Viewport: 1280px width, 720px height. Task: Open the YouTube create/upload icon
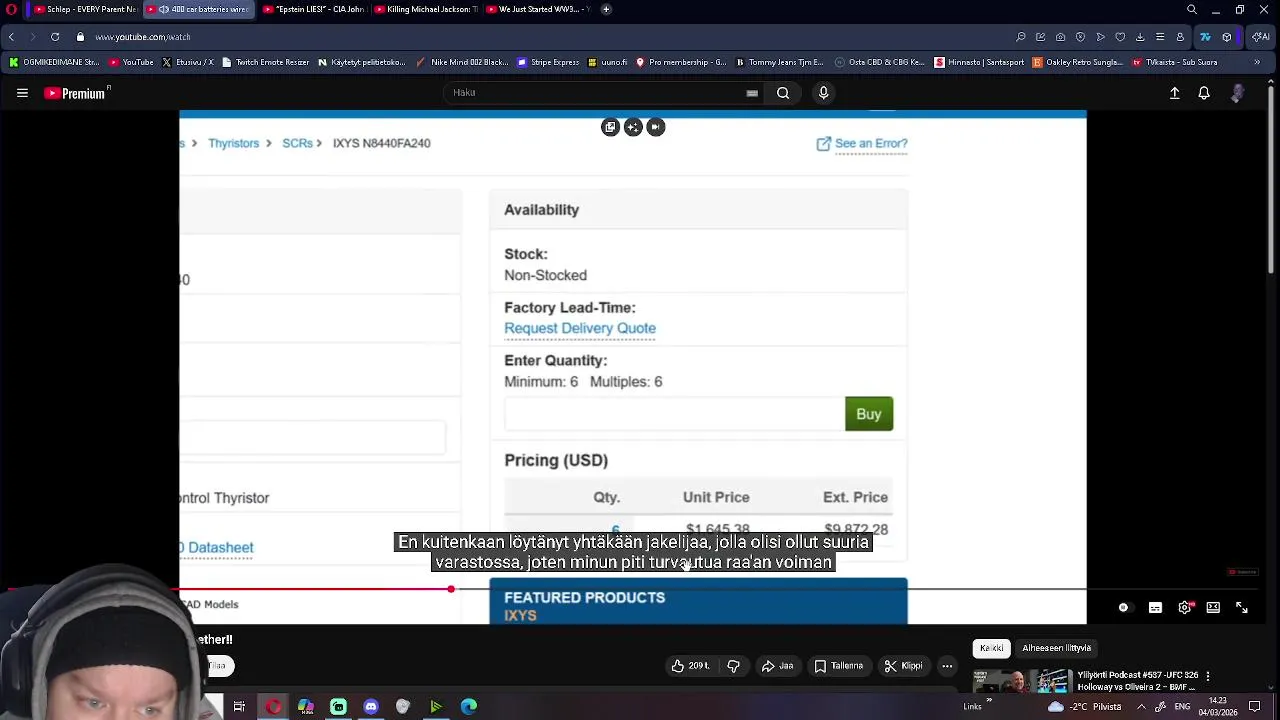point(1175,93)
